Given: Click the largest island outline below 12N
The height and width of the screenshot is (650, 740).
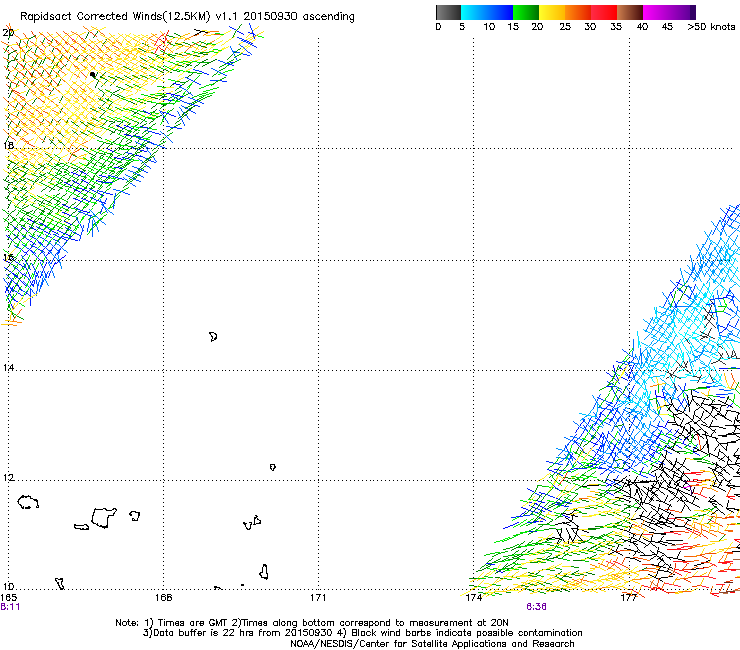Looking at the screenshot, I should pyautogui.click(x=104, y=518).
